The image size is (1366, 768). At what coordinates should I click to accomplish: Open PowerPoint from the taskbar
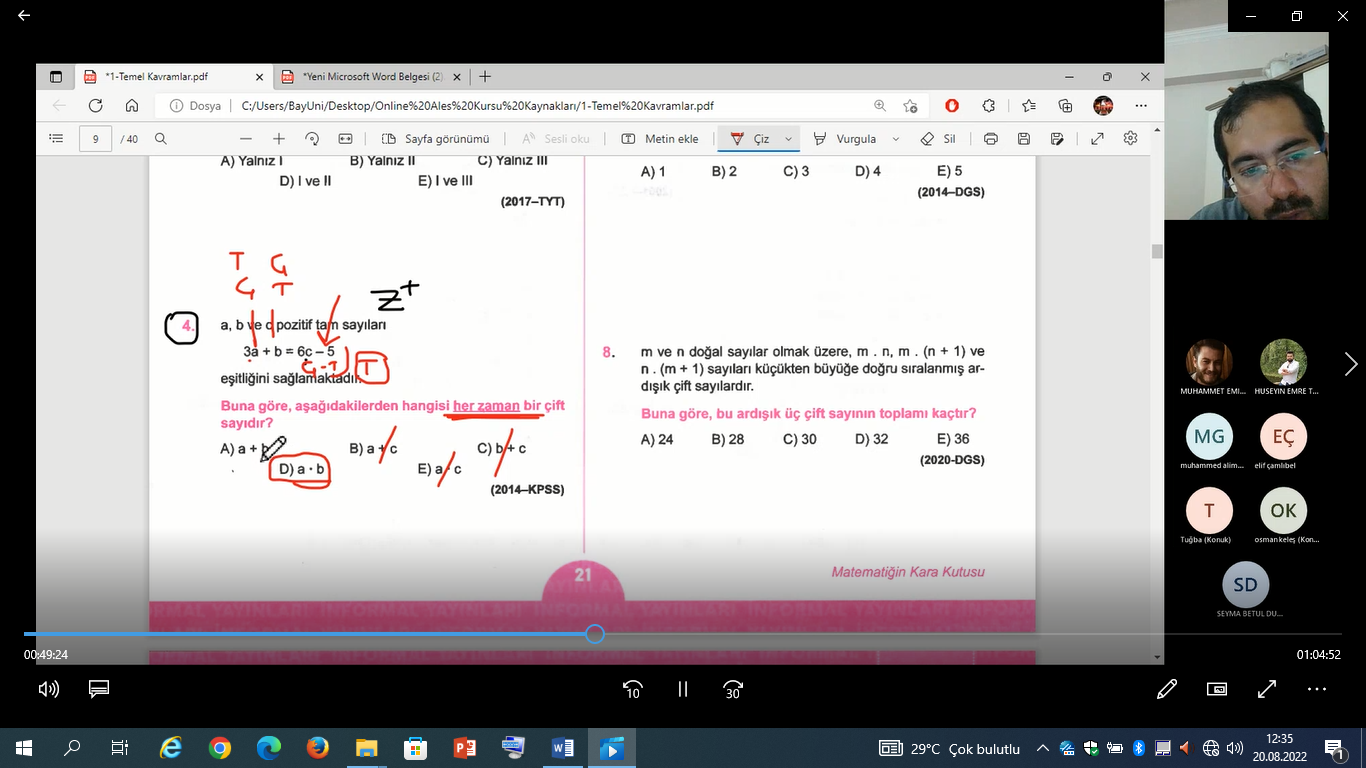pyautogui.click(x=465, y=748)
